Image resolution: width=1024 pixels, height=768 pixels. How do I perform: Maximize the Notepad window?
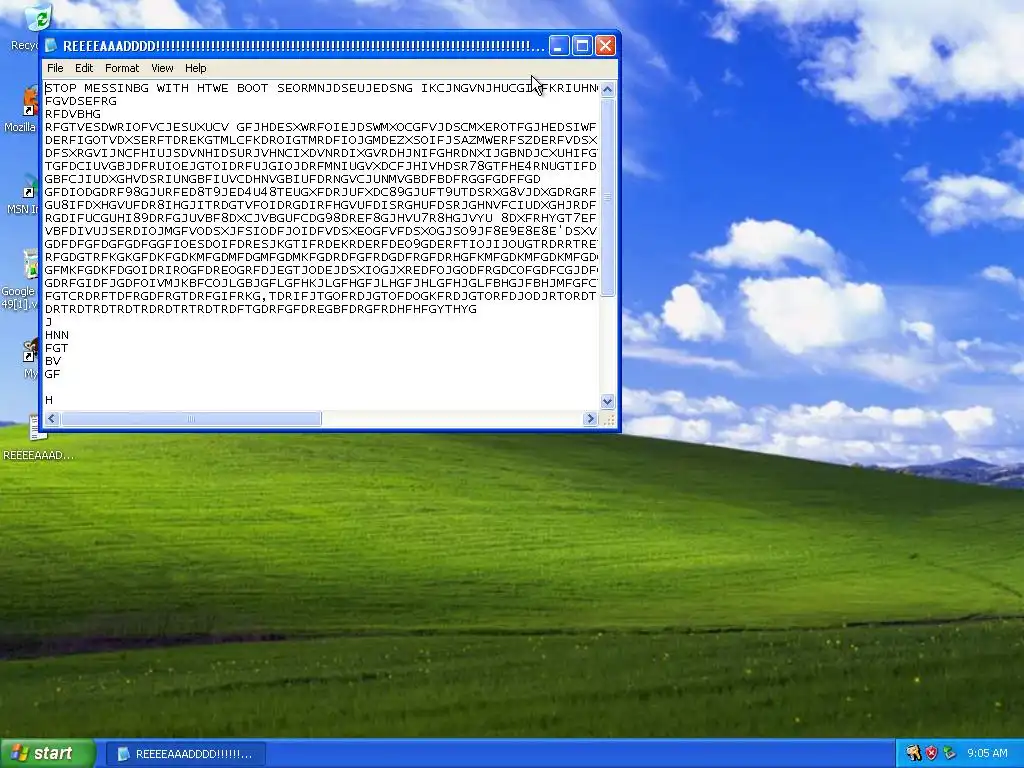click(582, 46)
